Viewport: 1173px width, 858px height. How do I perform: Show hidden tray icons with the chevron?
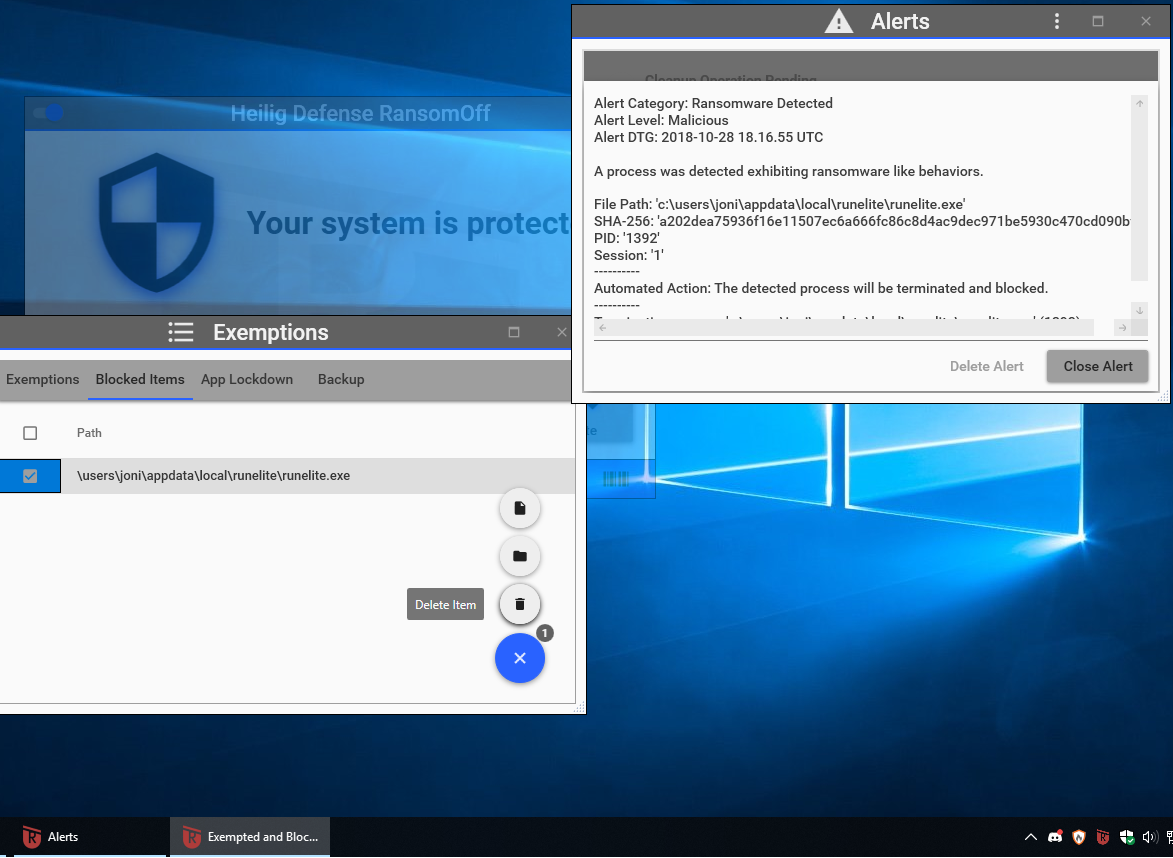pyautogui.click(x=1030, y=837)
